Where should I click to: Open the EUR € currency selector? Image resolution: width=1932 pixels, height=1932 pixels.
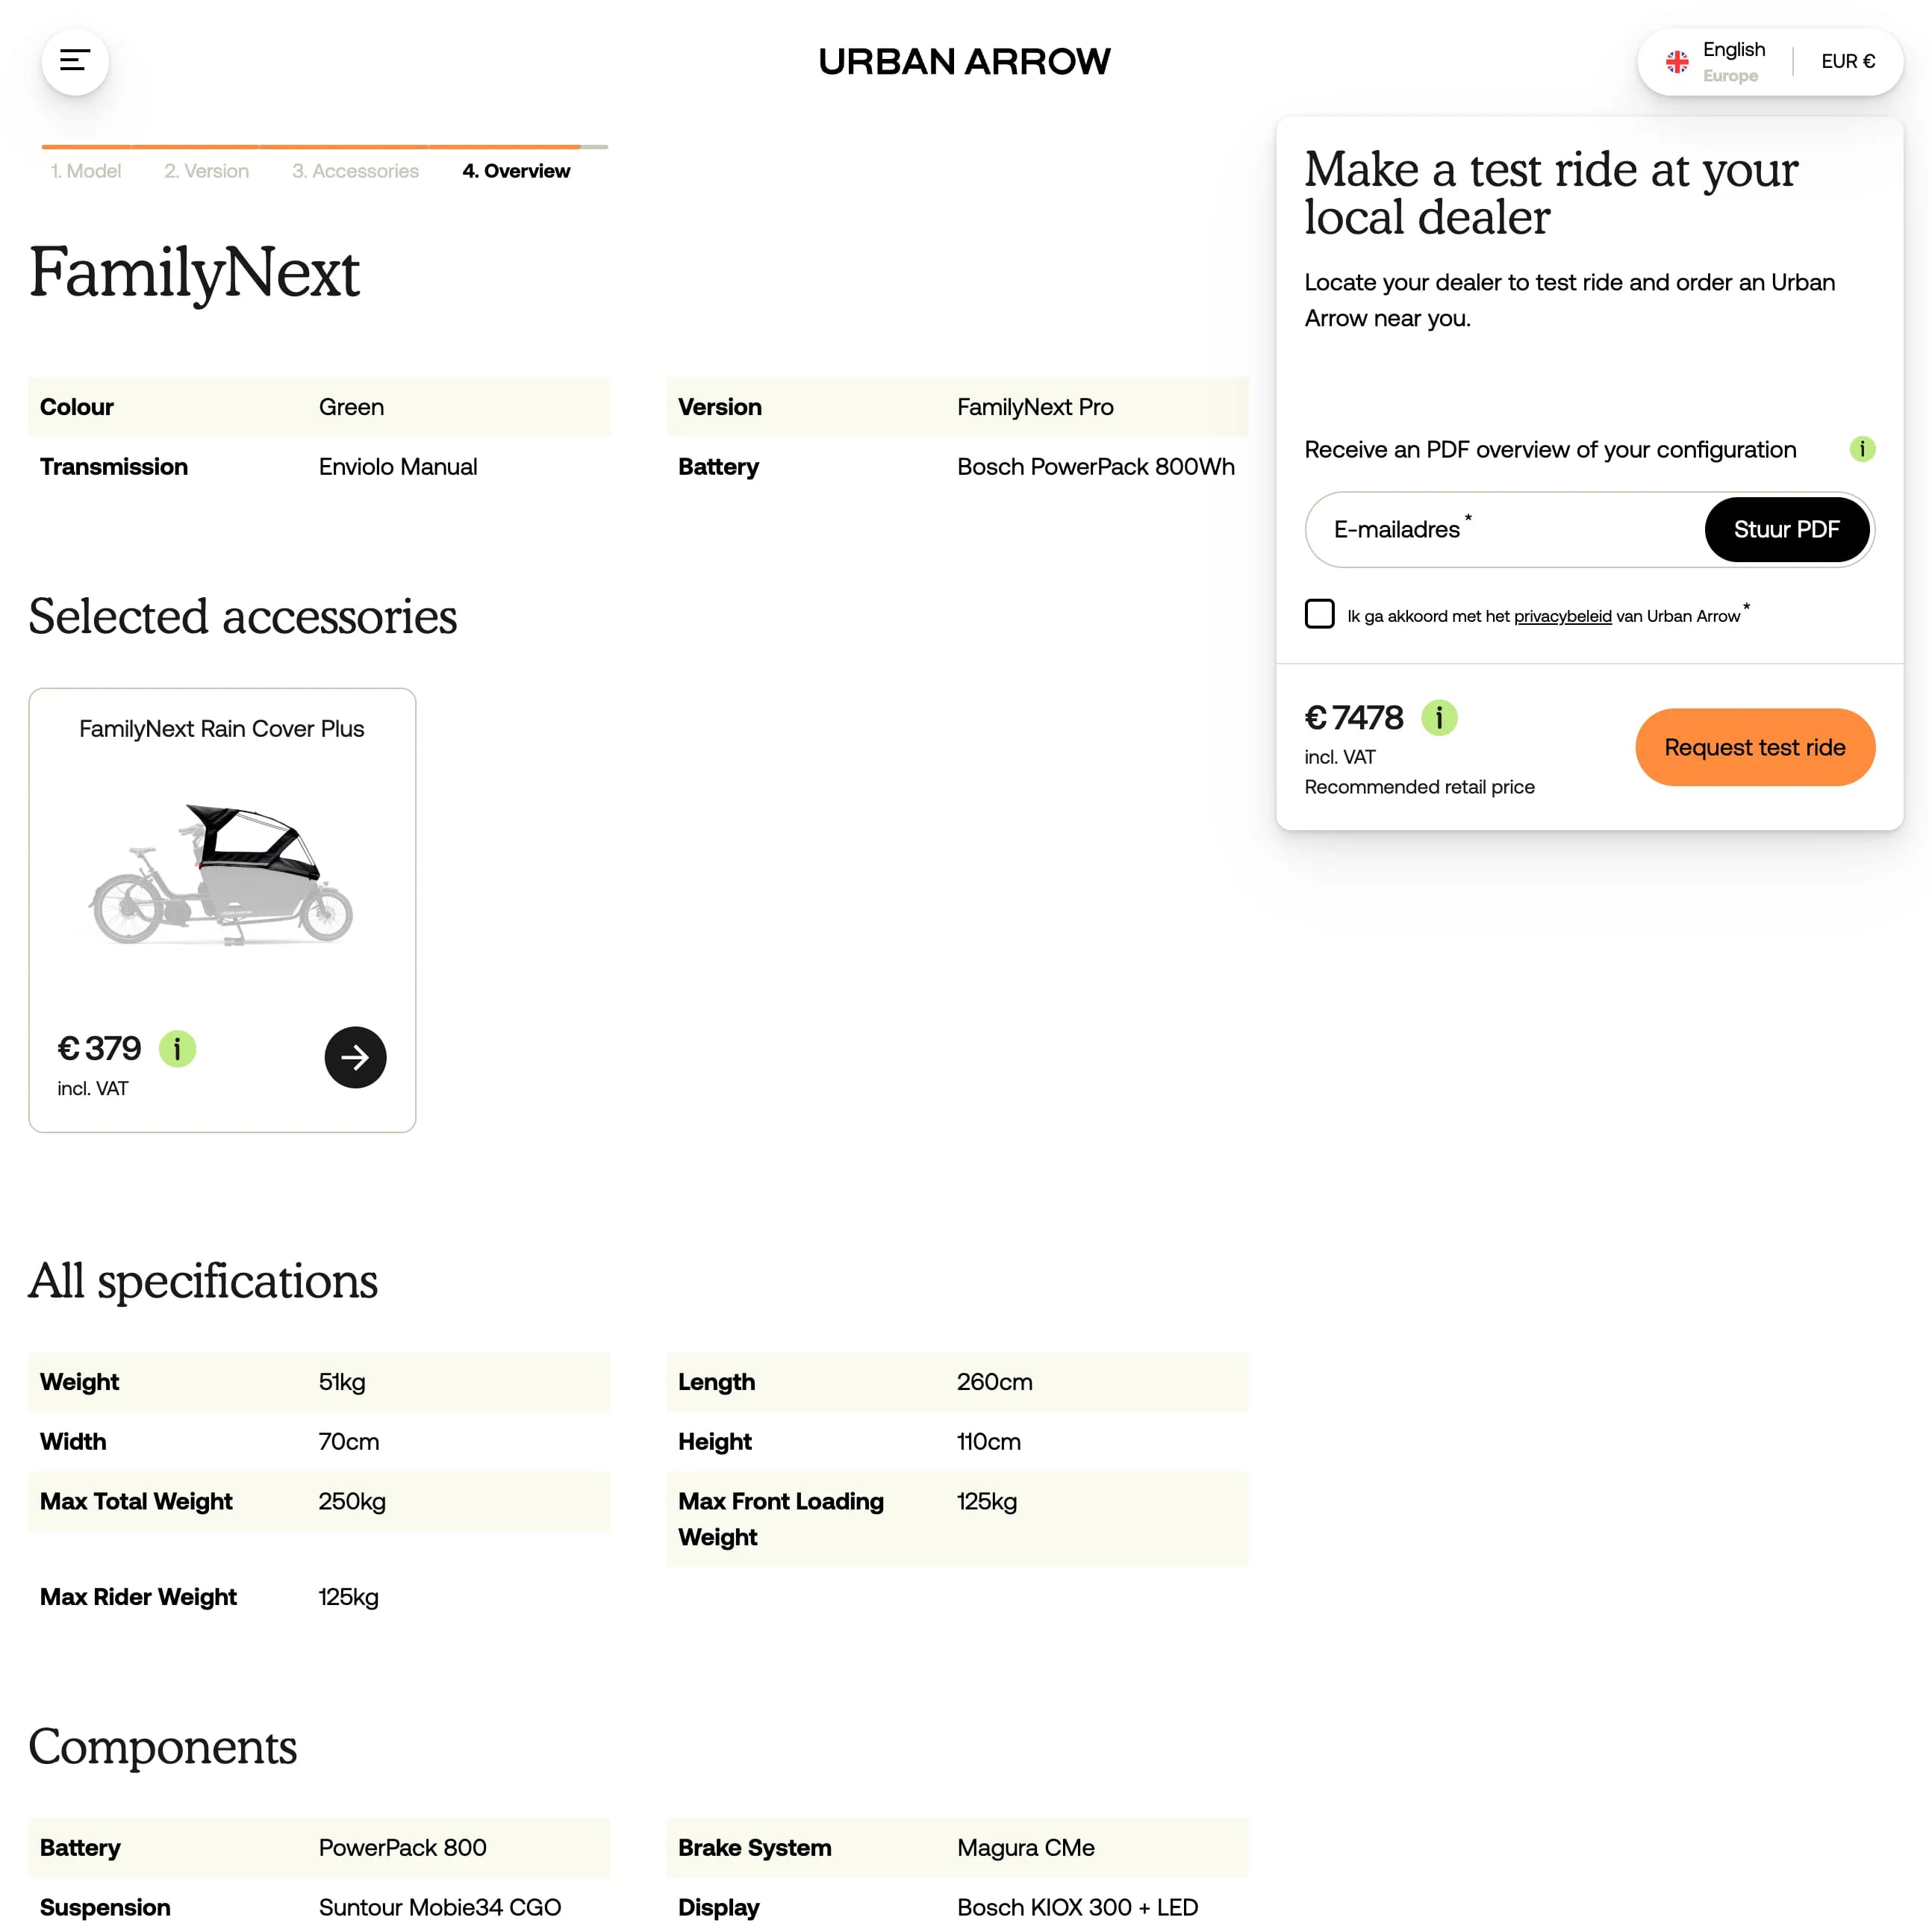(1848, 61)
